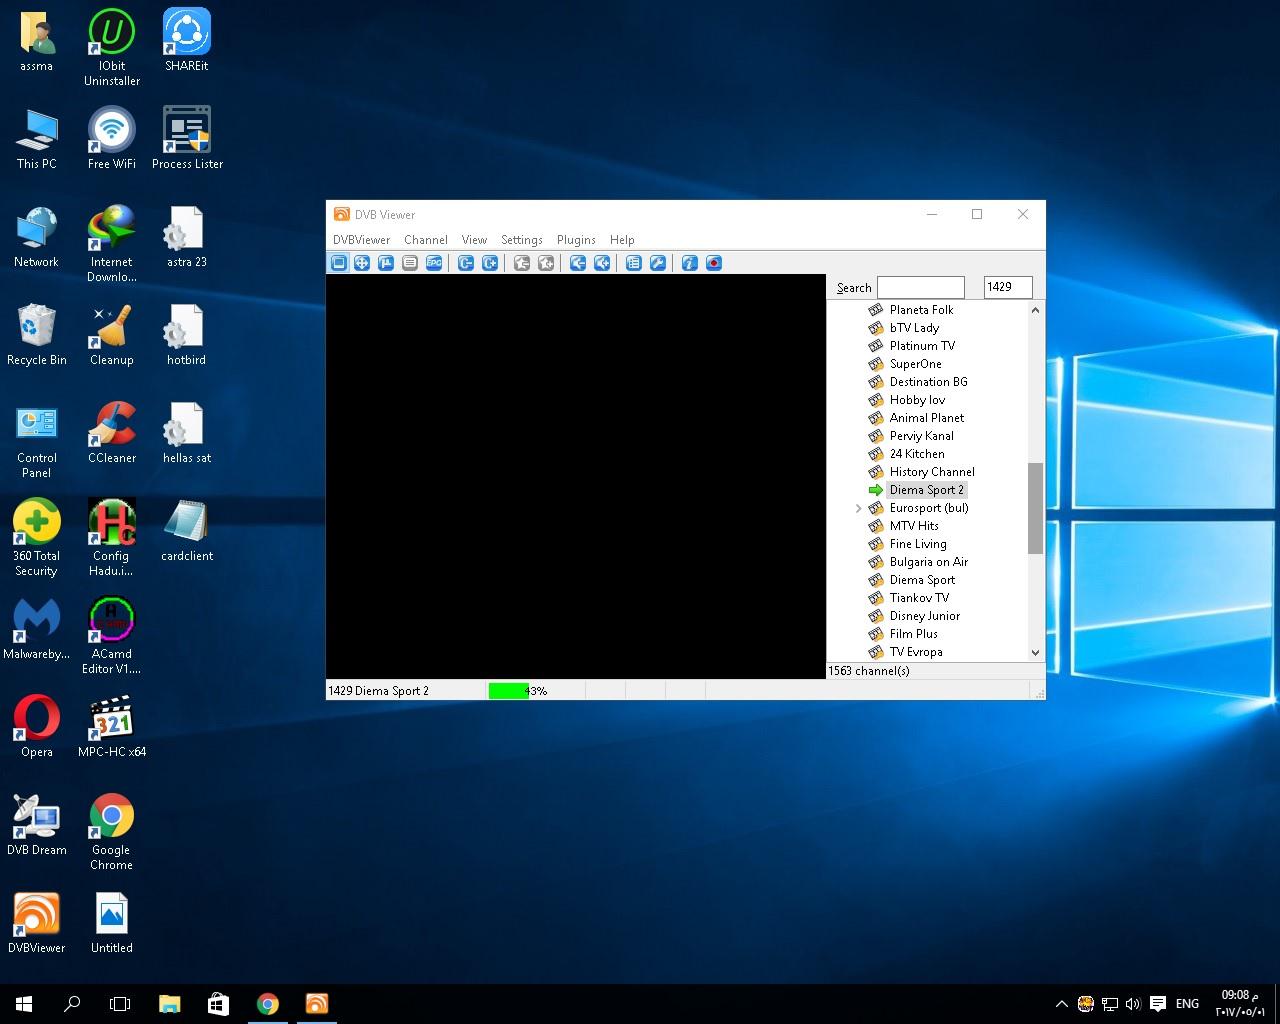This screenshot has height=1024, width=1280.
Task: Click the taskbar volume speaker icon
Action: coord(1133,1004)
